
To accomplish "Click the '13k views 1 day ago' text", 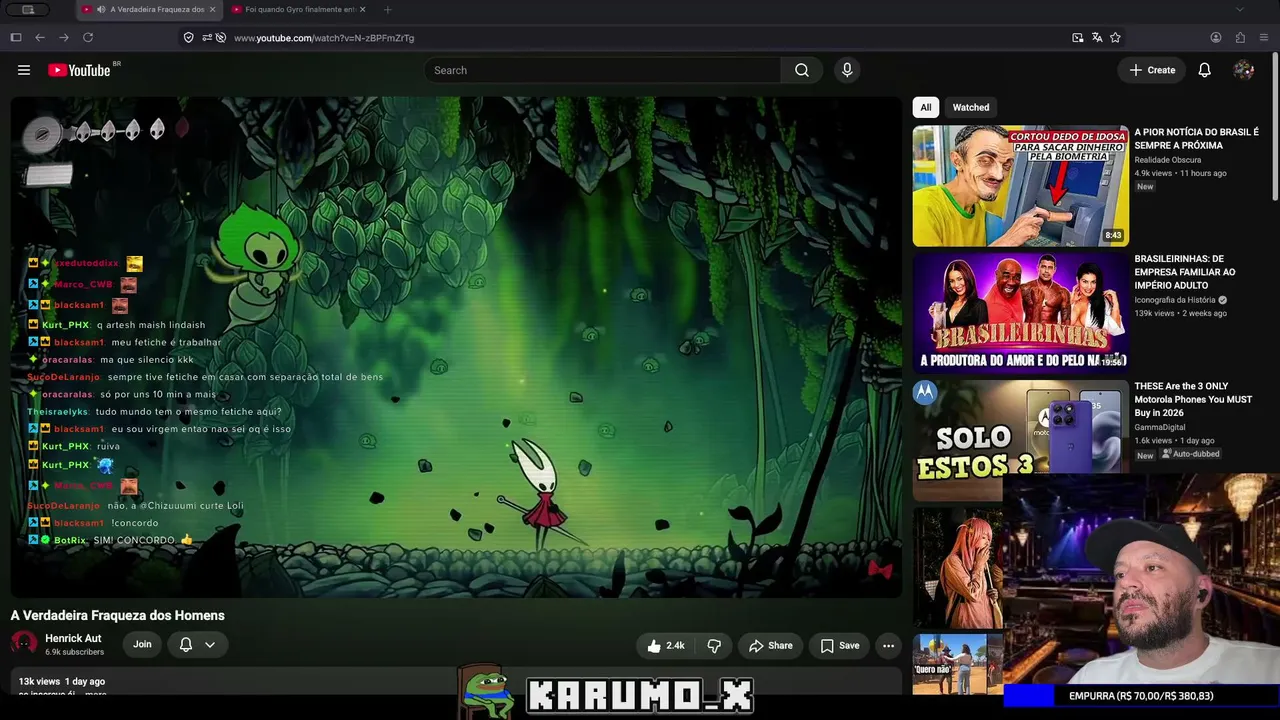I will tap(62, 681).
